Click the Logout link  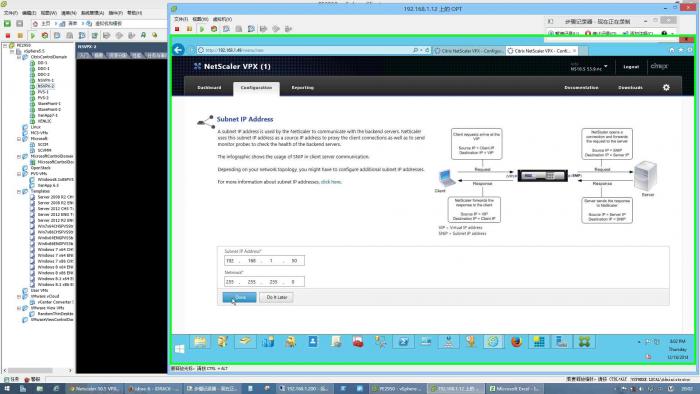(x=631, y=66)
